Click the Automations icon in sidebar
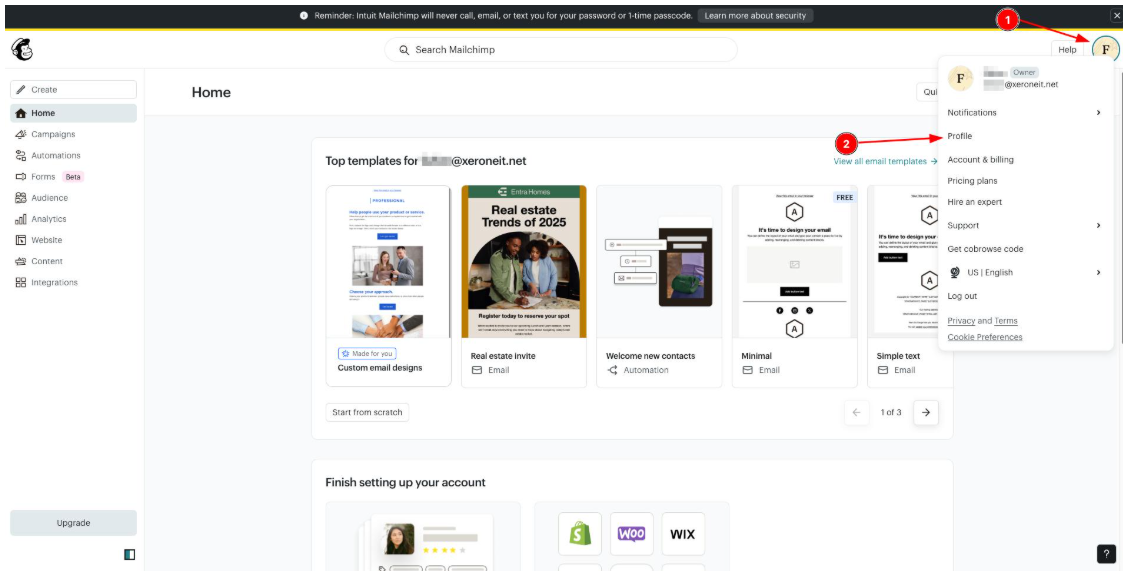Image resolution: width=1123 pixels, height=573 pixels. click(21, 155)
